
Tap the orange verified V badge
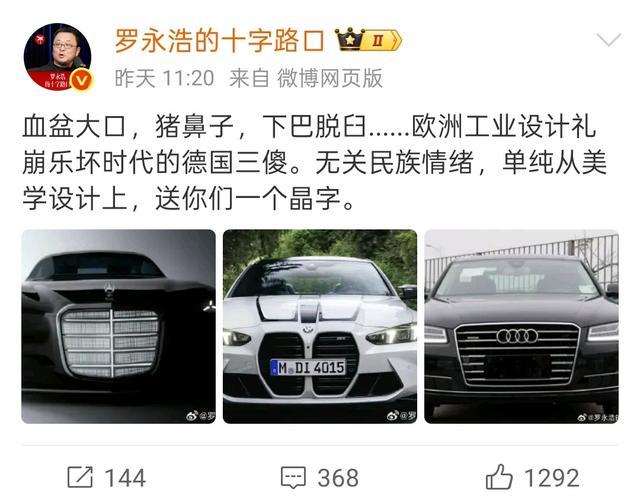coord(82,80)
